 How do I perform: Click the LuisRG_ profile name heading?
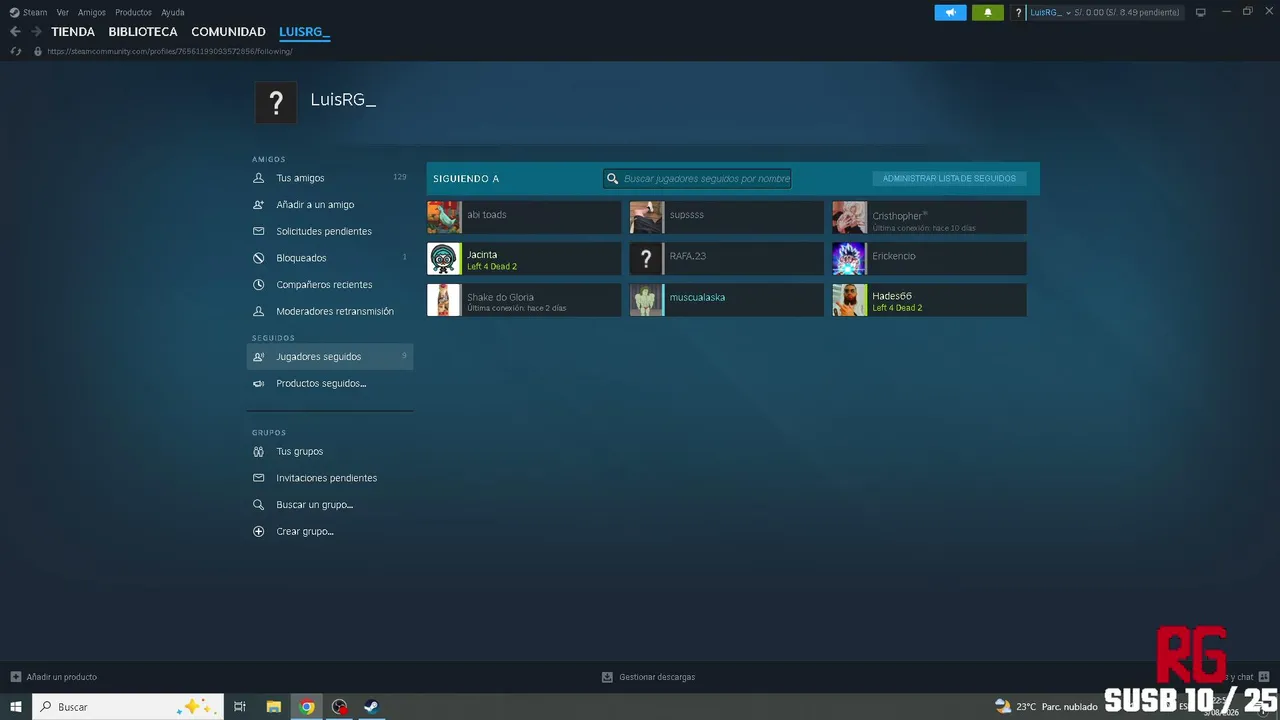343,100
